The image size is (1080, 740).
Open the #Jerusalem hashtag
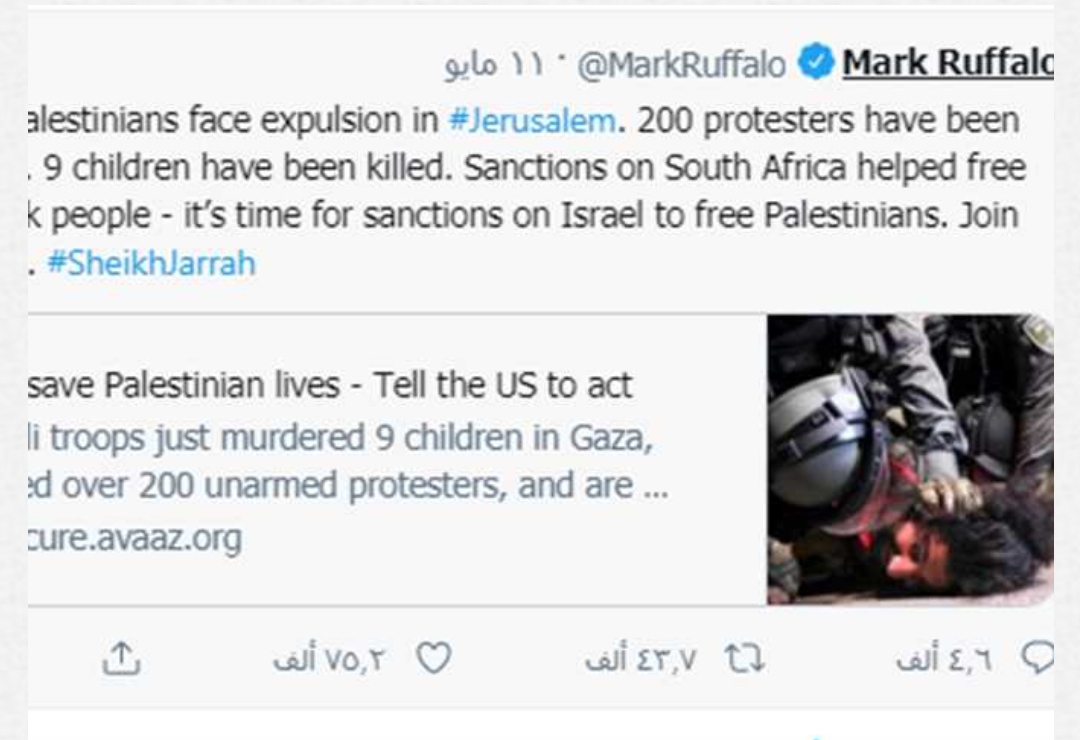(532, 121)
